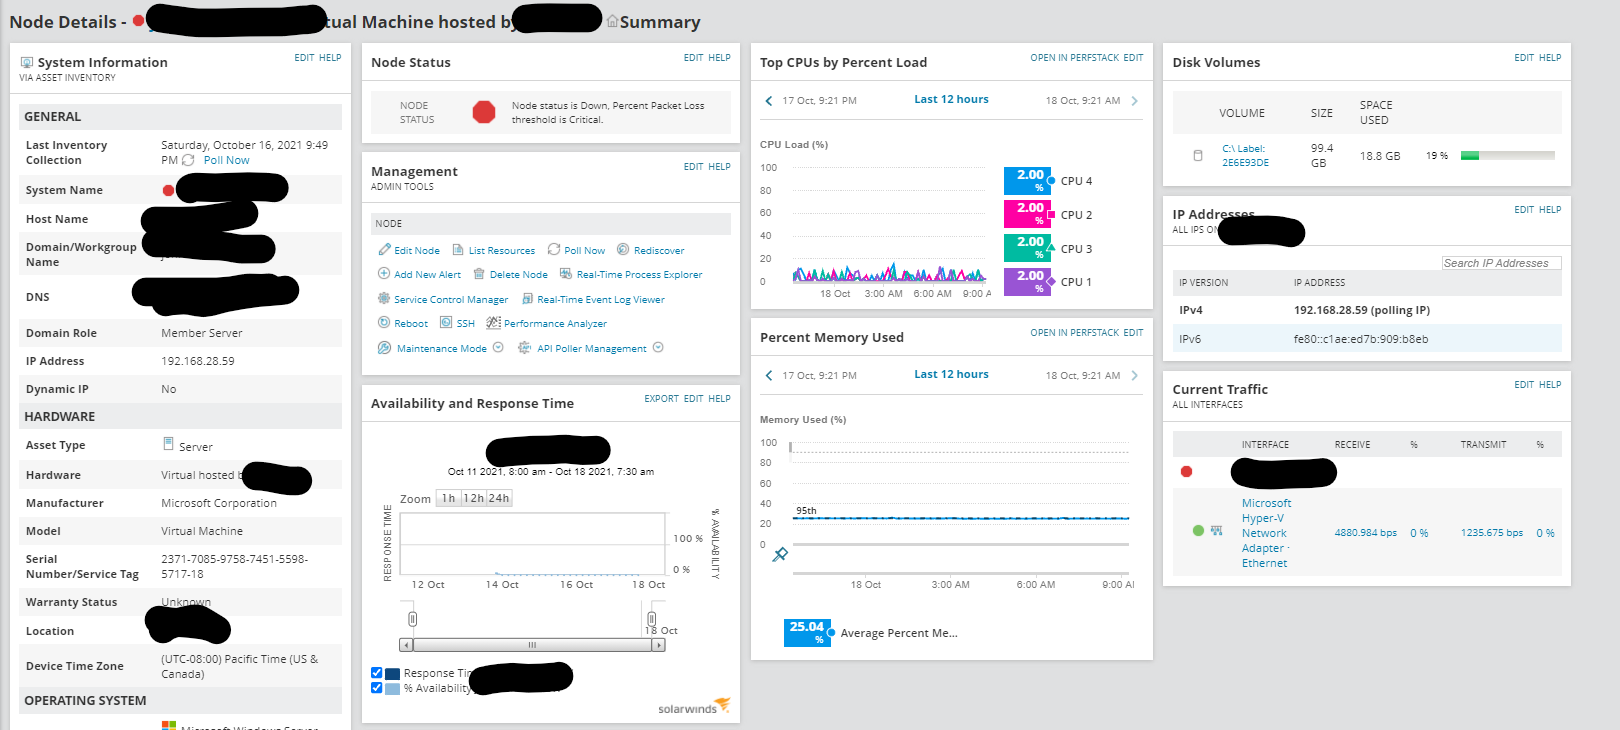The image size is (1620, 730).
Task: Toggle CPU 4 series legend marker
Action: click(1051, 180)
